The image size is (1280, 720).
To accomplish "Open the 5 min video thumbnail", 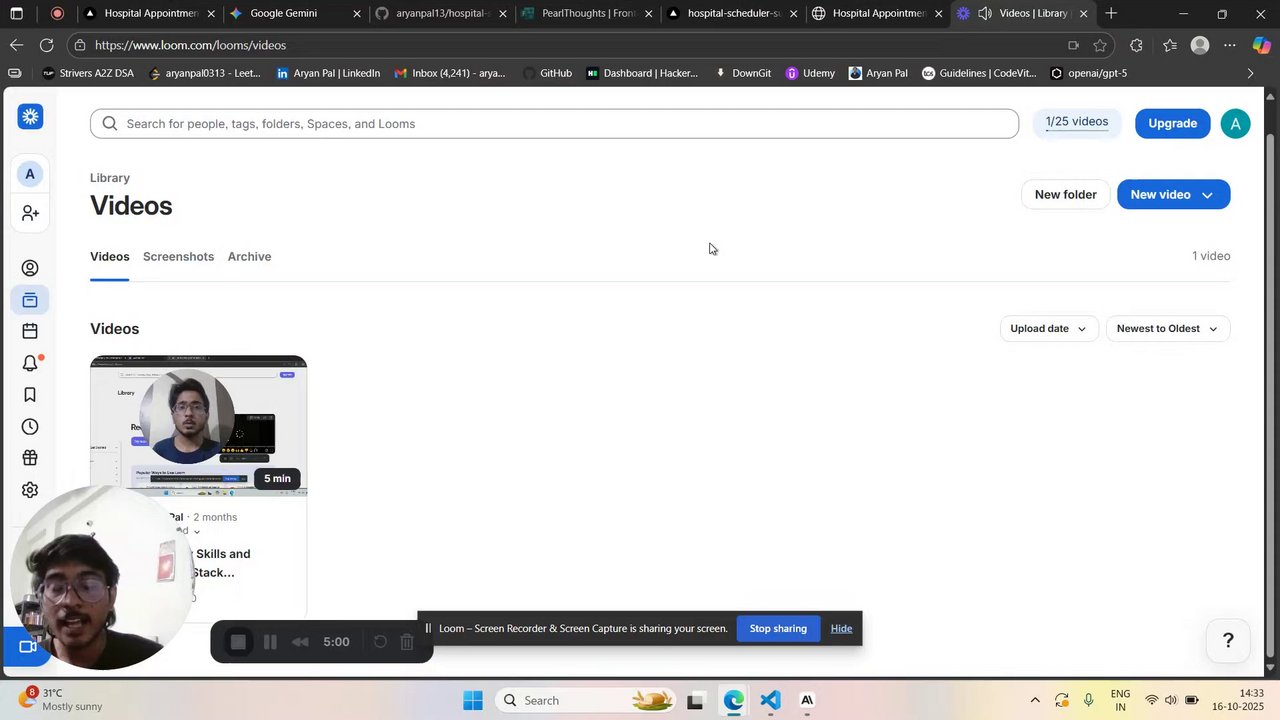I will tap(199, 426).
